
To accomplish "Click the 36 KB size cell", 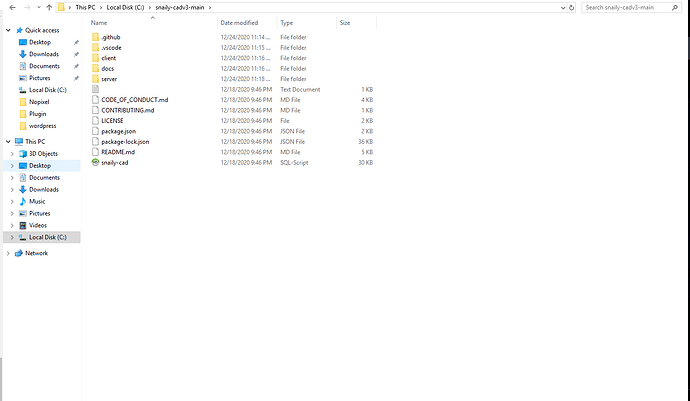I will tap(365, 142).
